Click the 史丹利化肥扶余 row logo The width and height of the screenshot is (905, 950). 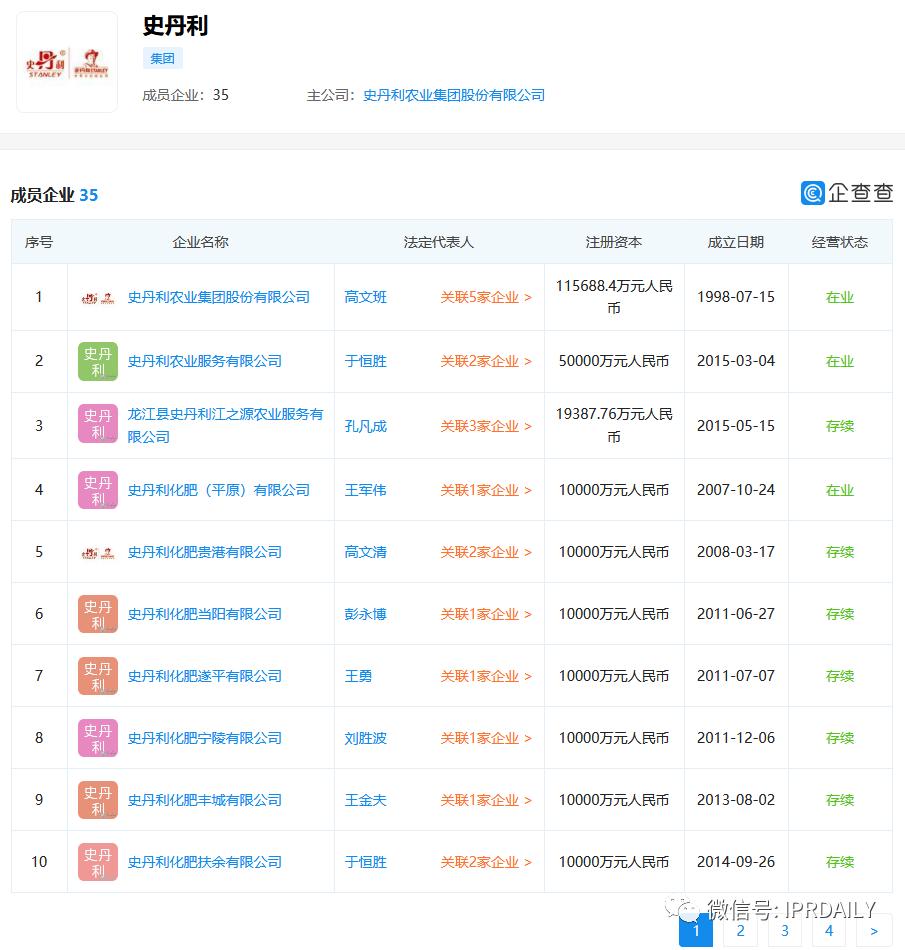(x=97, y=861)
